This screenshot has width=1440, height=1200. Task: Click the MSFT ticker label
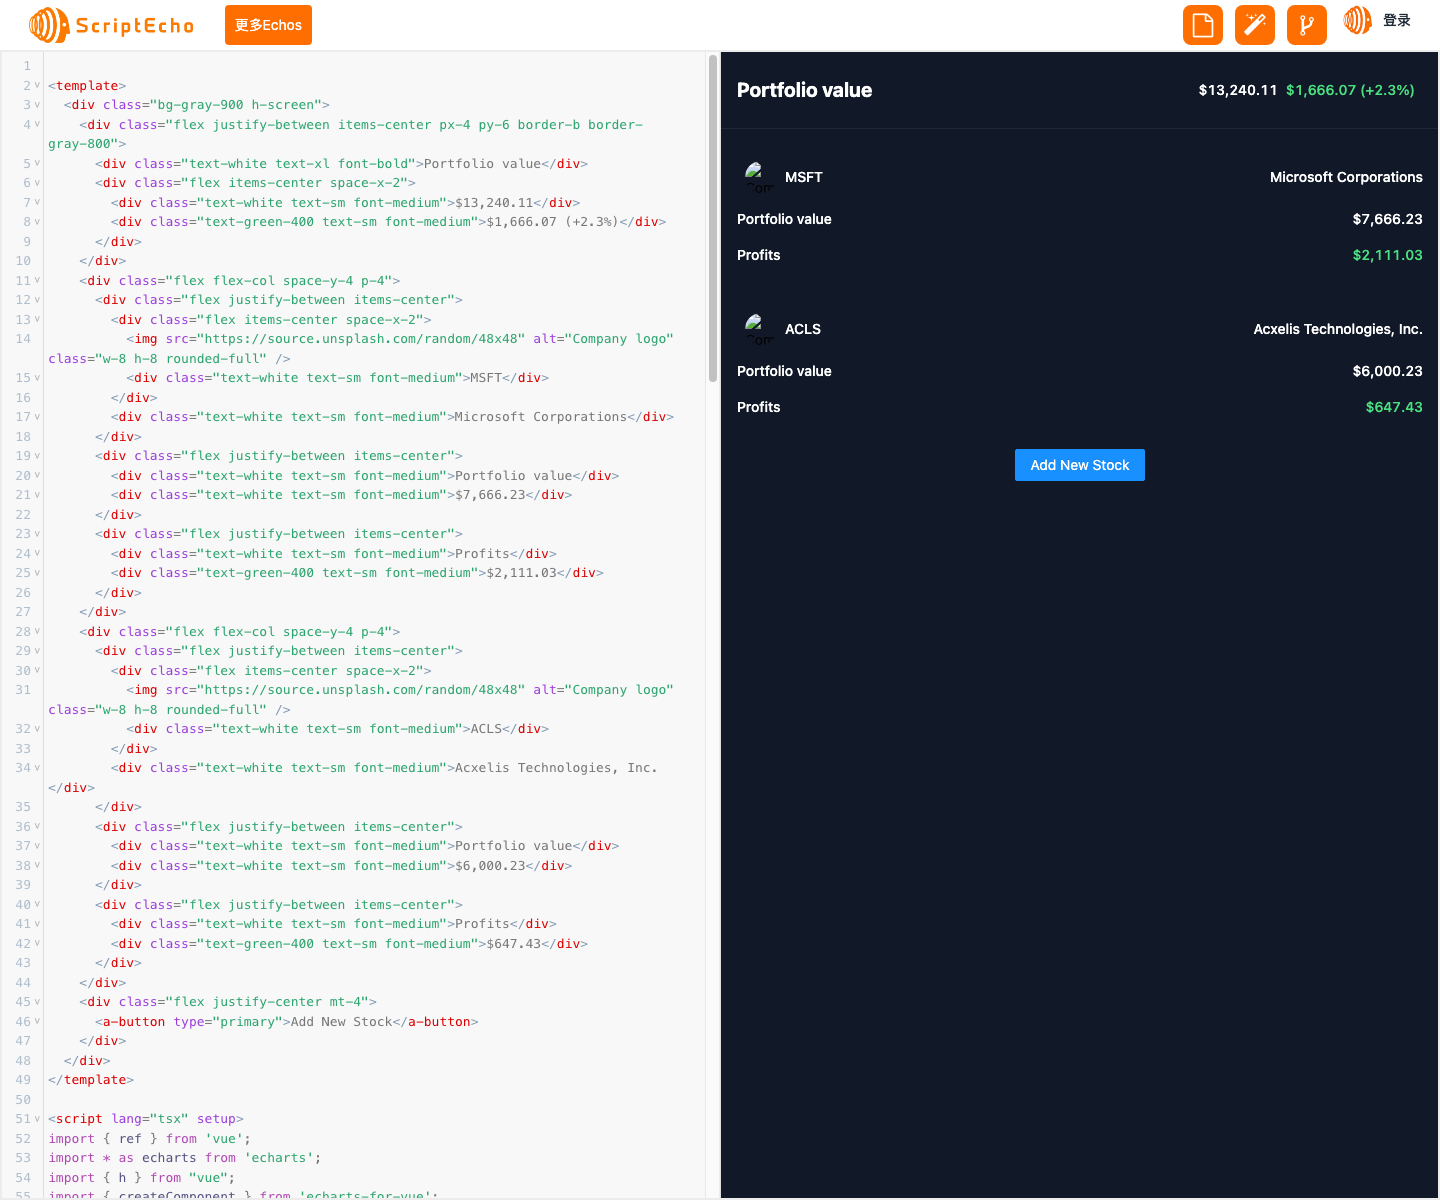[x=804, y=177]
